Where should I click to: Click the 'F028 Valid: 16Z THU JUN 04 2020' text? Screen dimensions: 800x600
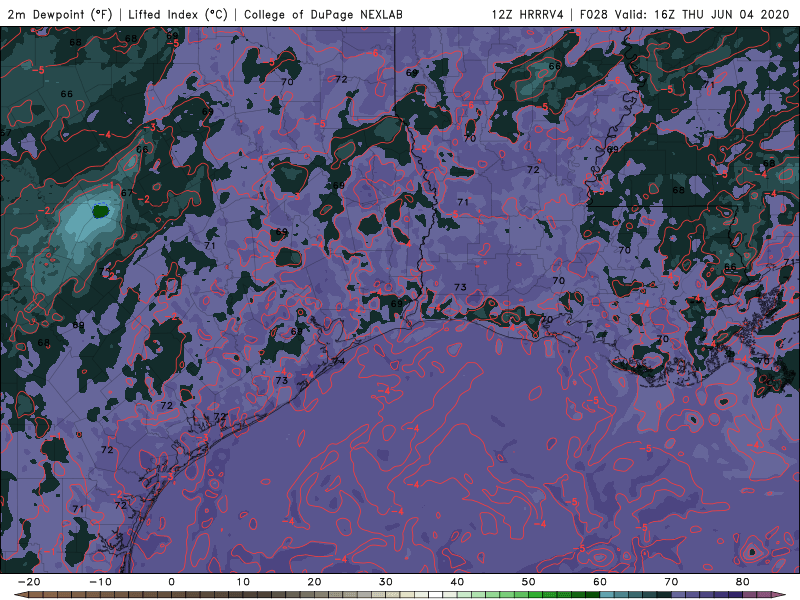click(x=685, y=14)
